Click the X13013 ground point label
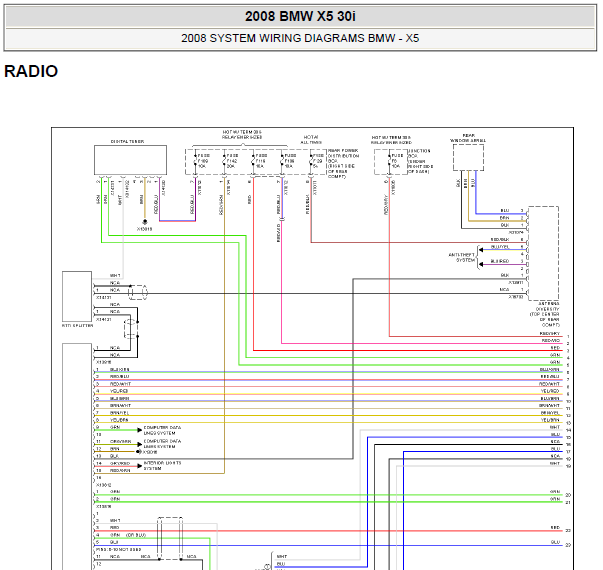This screenshot has width=603, height=570. coord(145,229)
